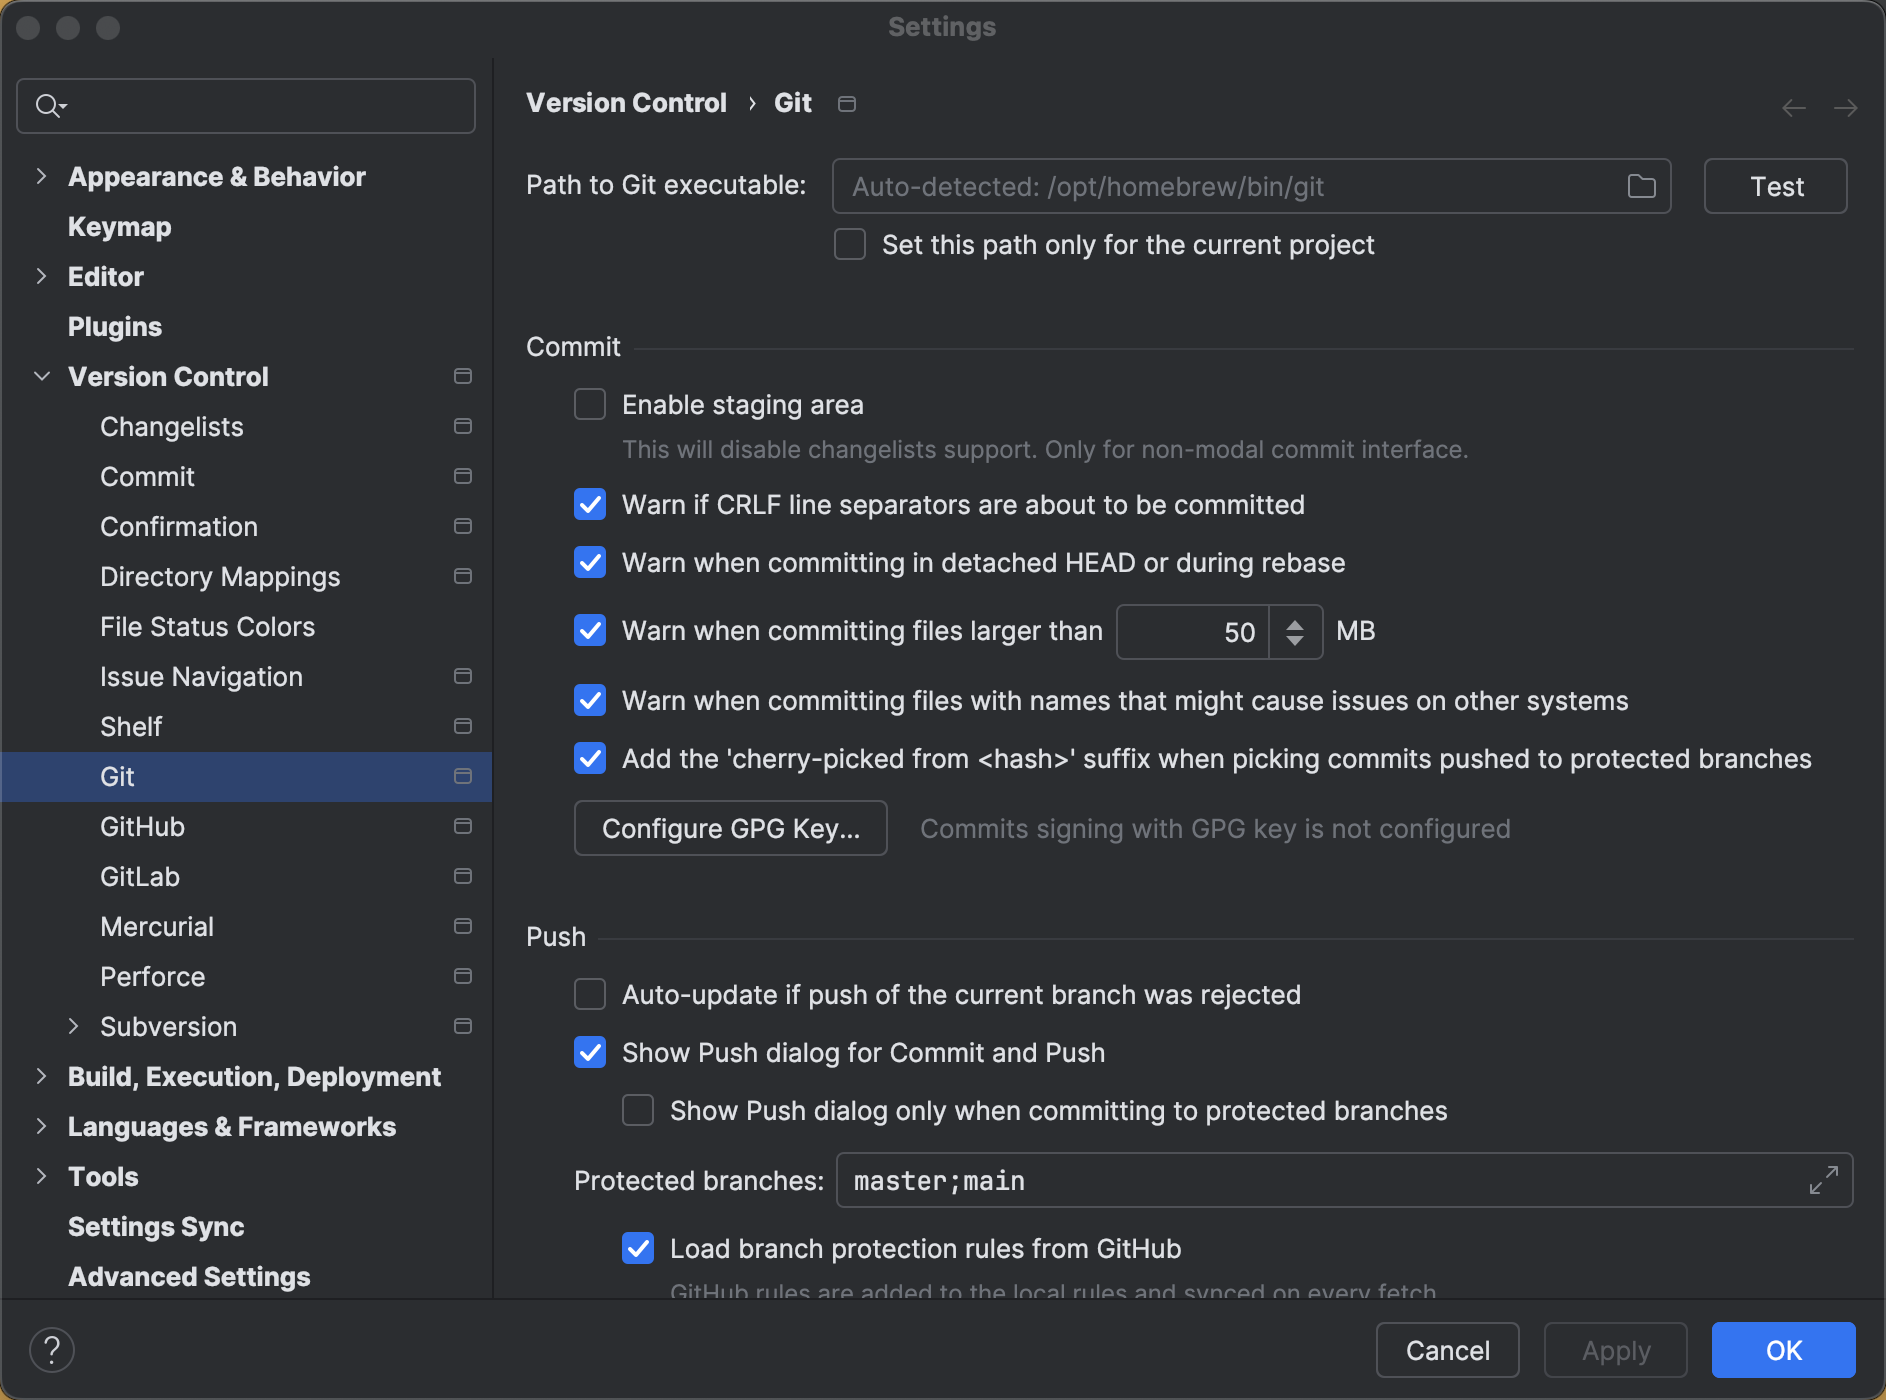Select GitHub in the settings sidebar

[x=141, y=826]
